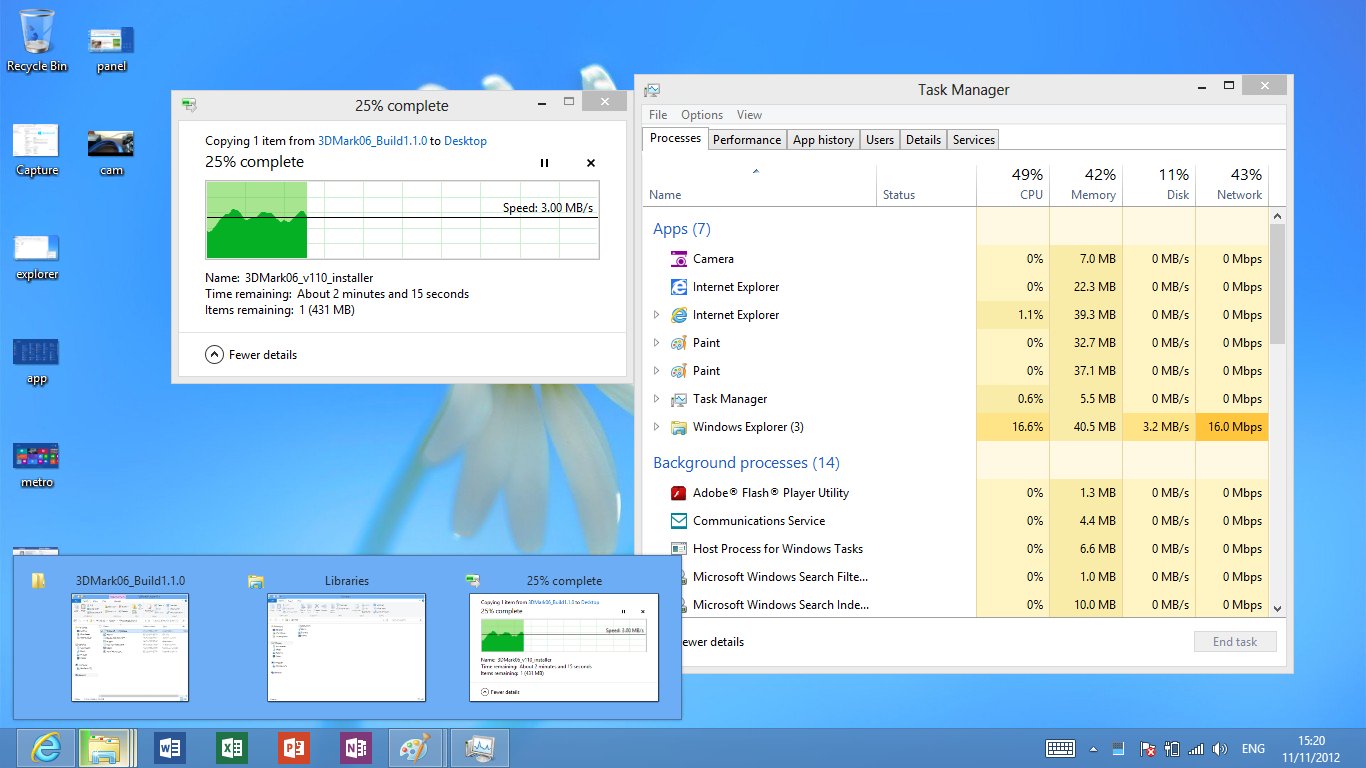The height and width of the screenshot is (768, 1366).
Task: Select the 3DMark06_Build1.1.0 window preview
Action: tap(130, 647)
